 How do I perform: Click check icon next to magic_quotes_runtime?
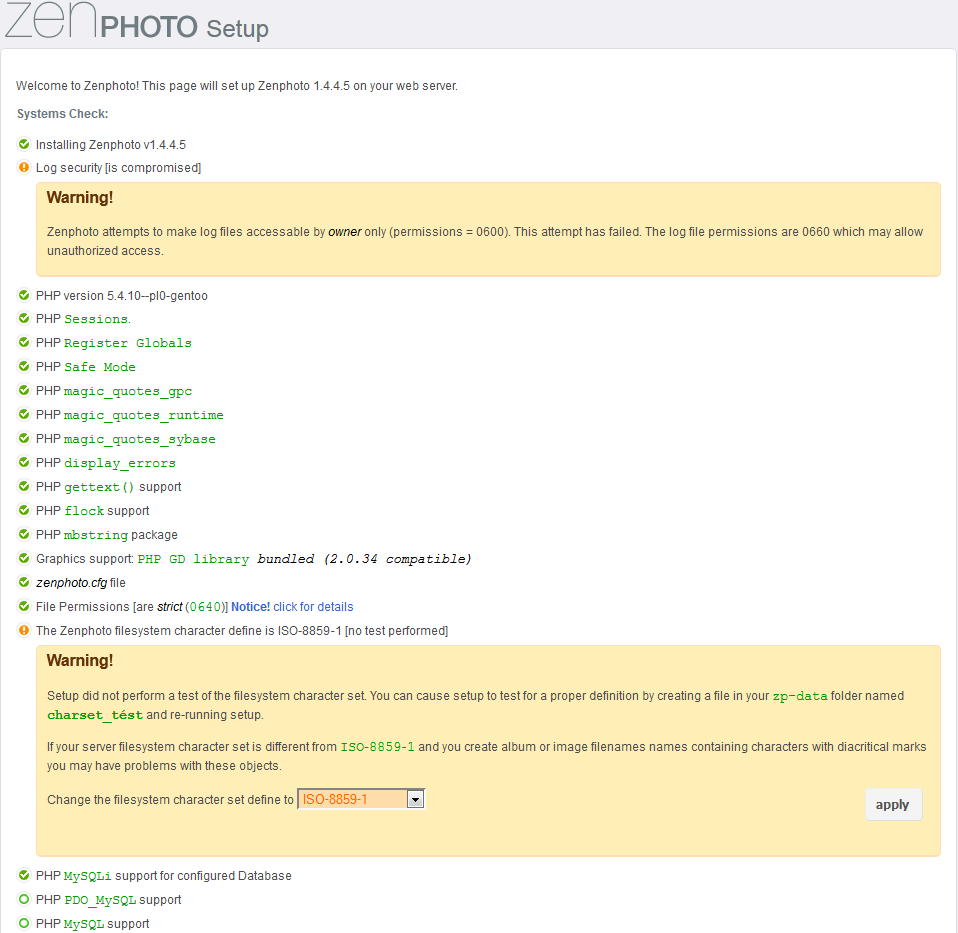[x=24, y=414]
